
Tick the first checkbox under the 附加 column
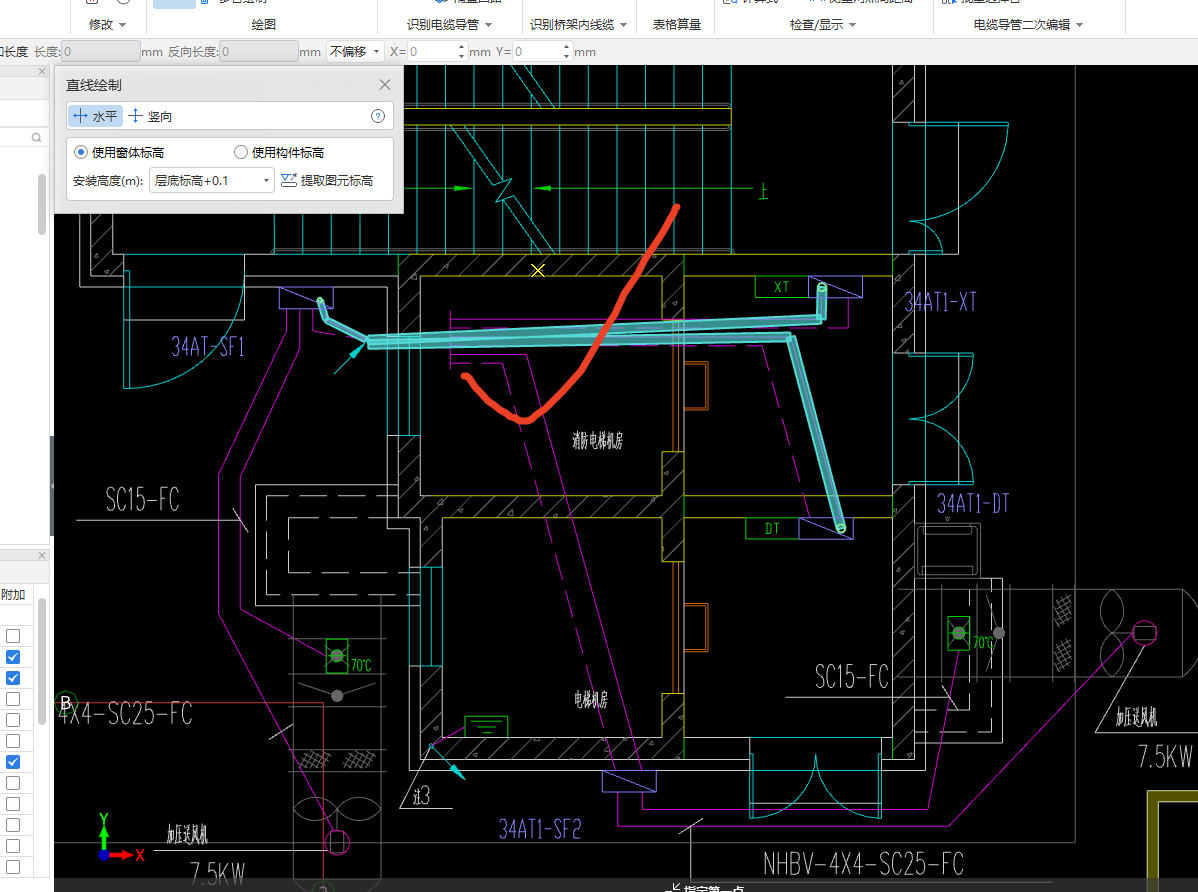(x=13, y=636)
